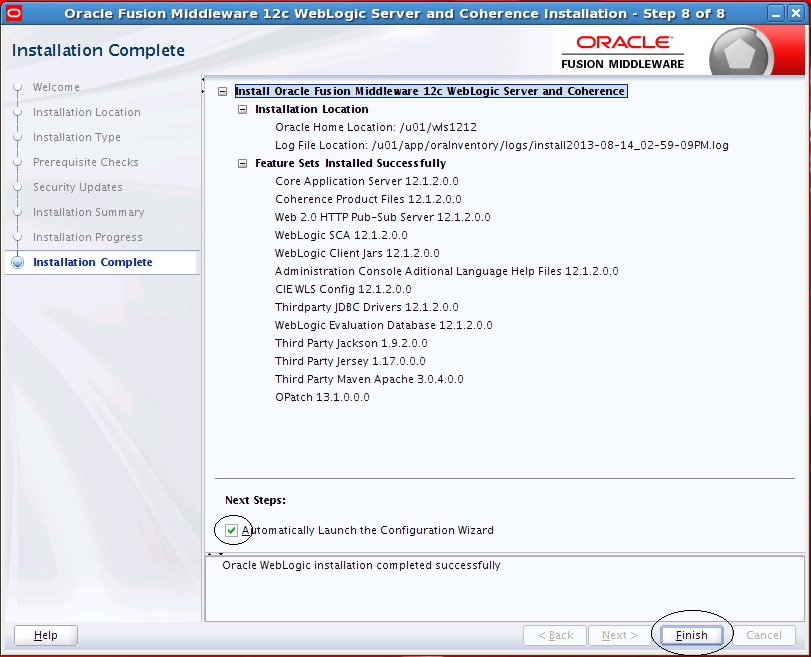811x657 pixels.
Task: Collapse the Install Oracle Fusion Middleware root node
Action: (x=222, y=92)
